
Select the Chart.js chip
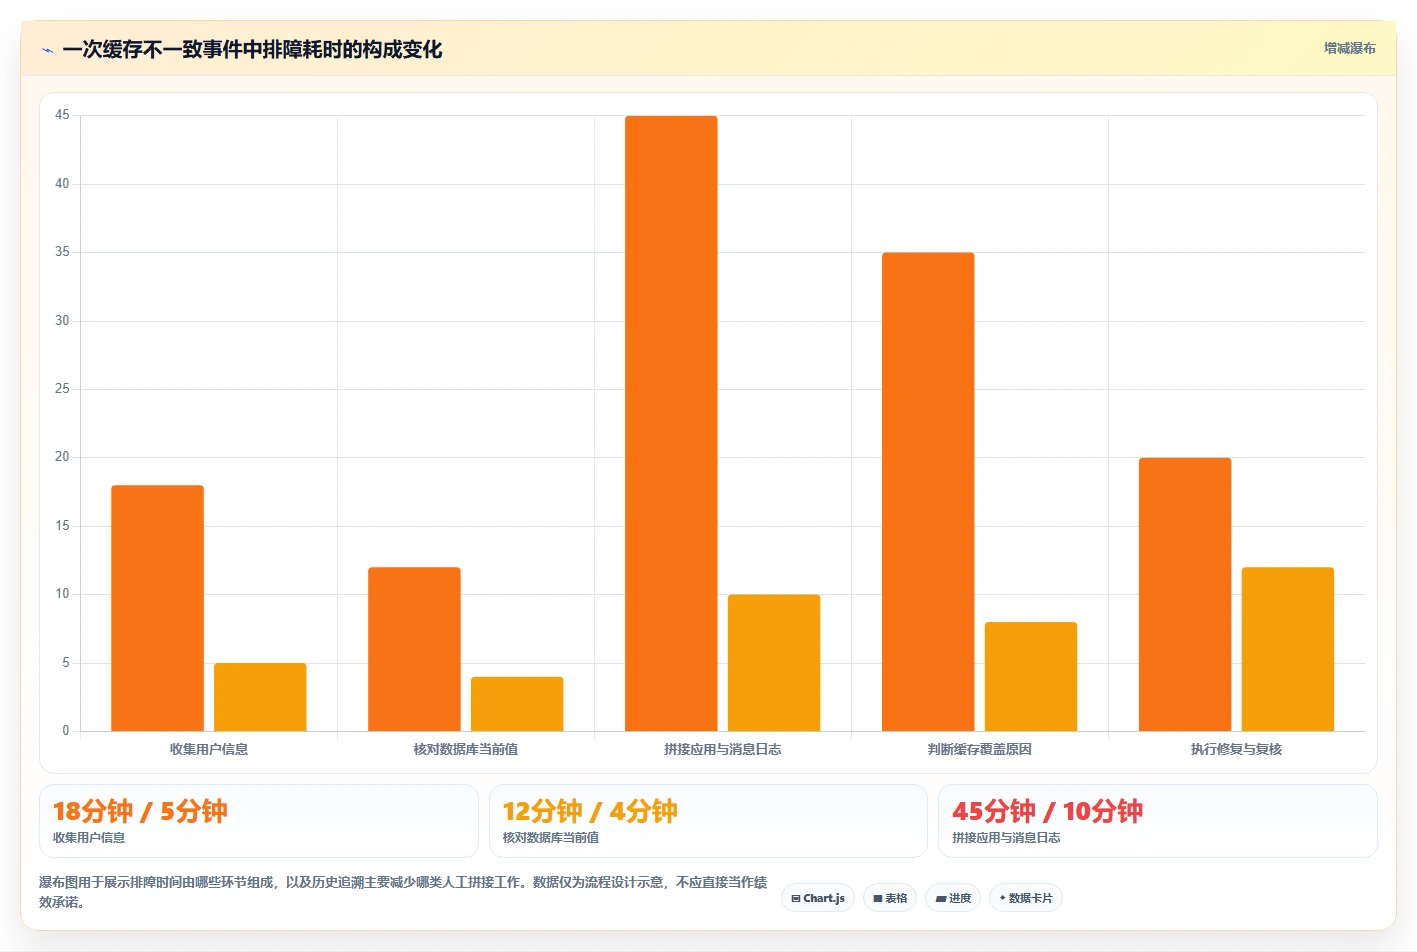coord(817,898)
